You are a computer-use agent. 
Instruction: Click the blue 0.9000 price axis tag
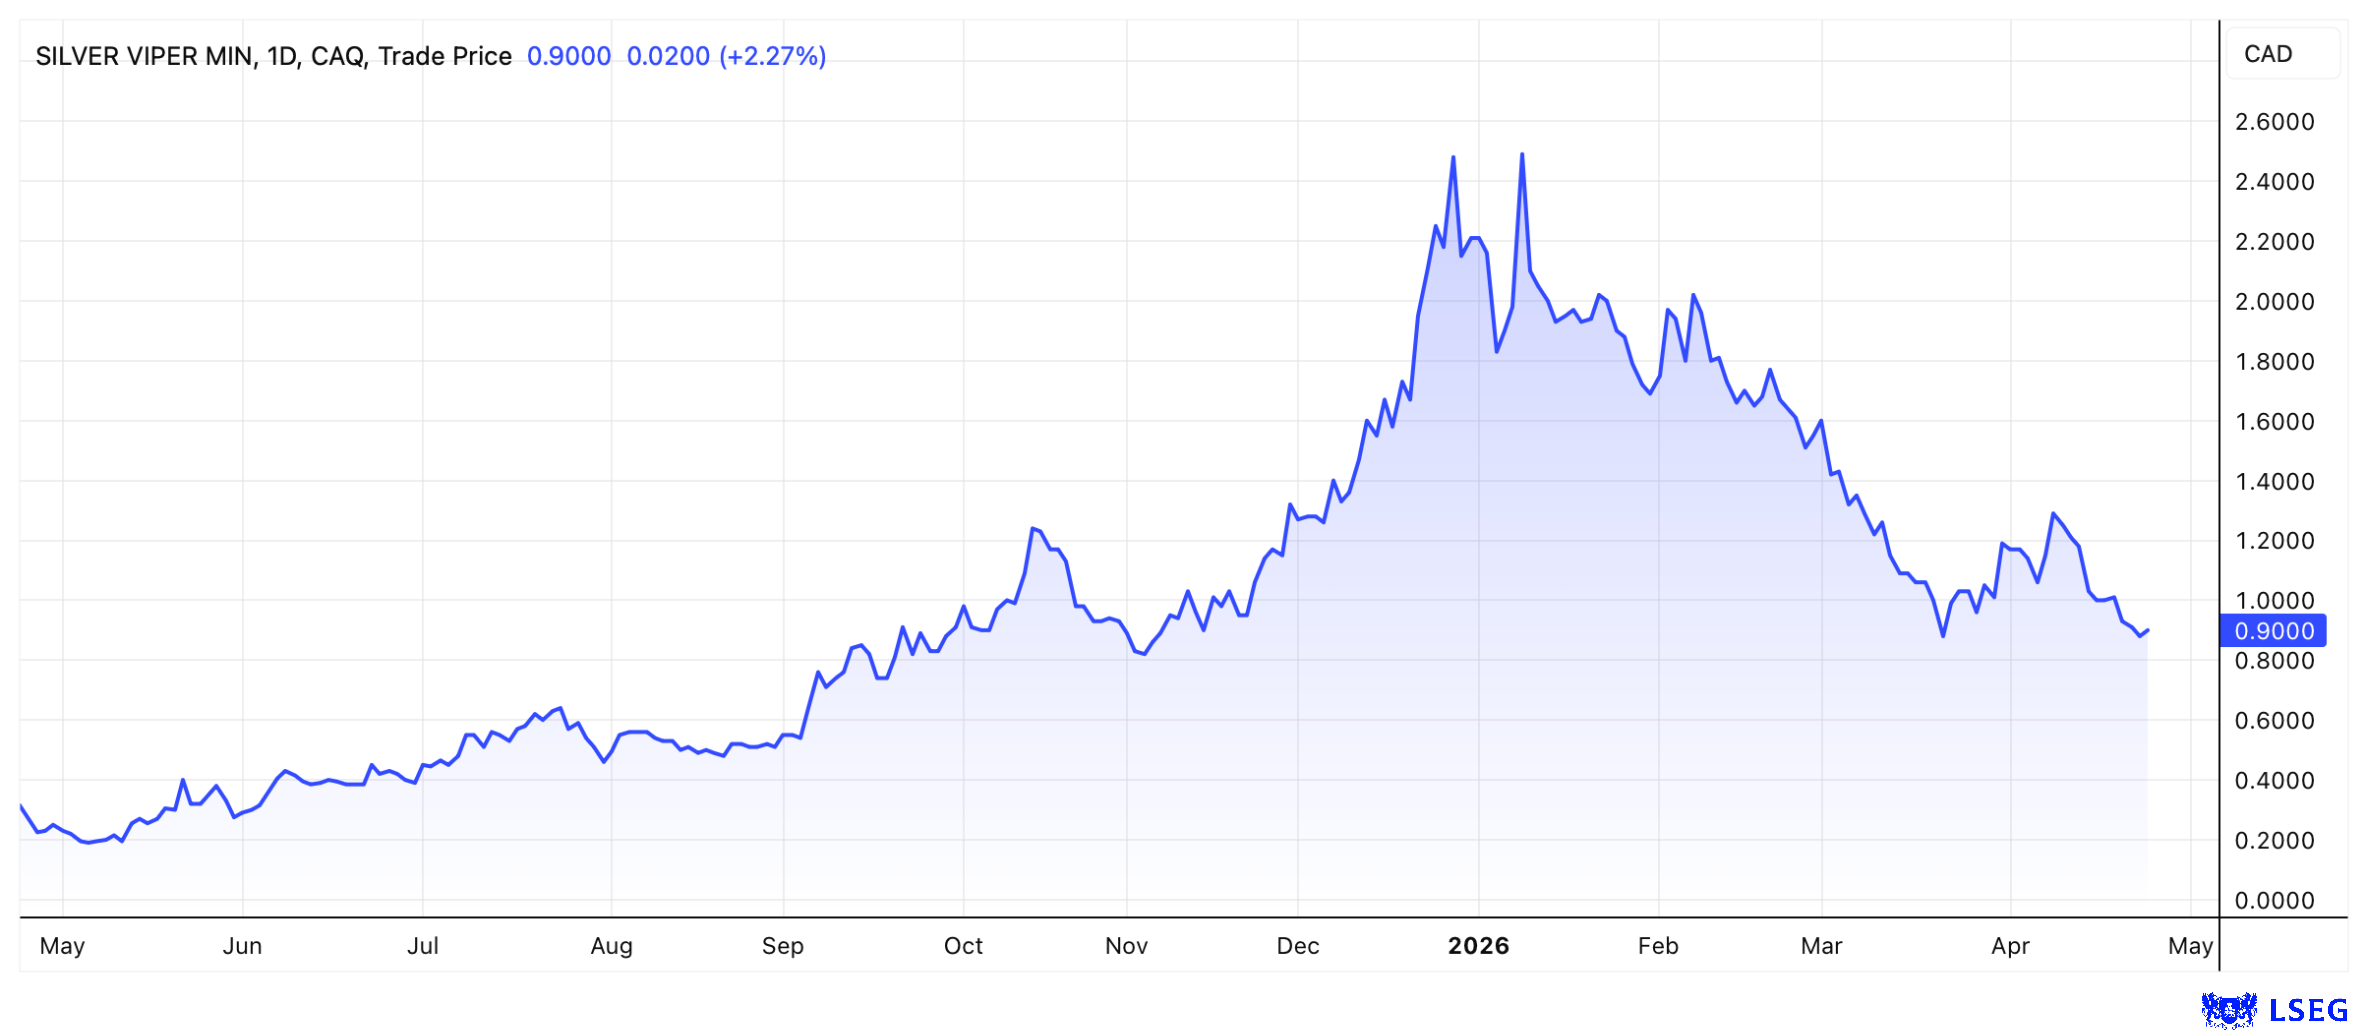(2273, 631)
